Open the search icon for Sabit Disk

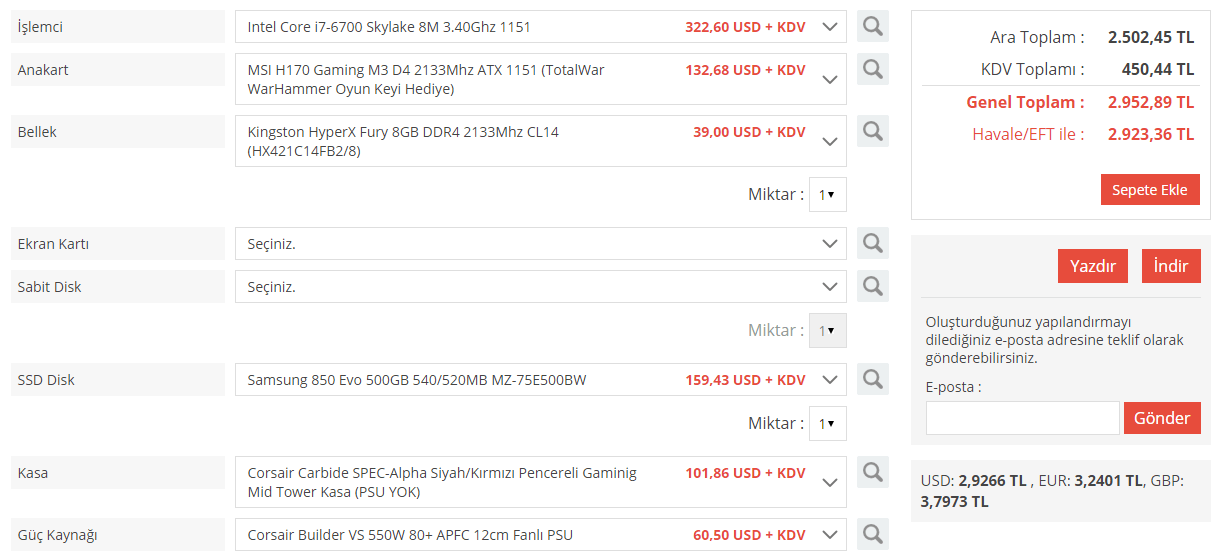873,286
